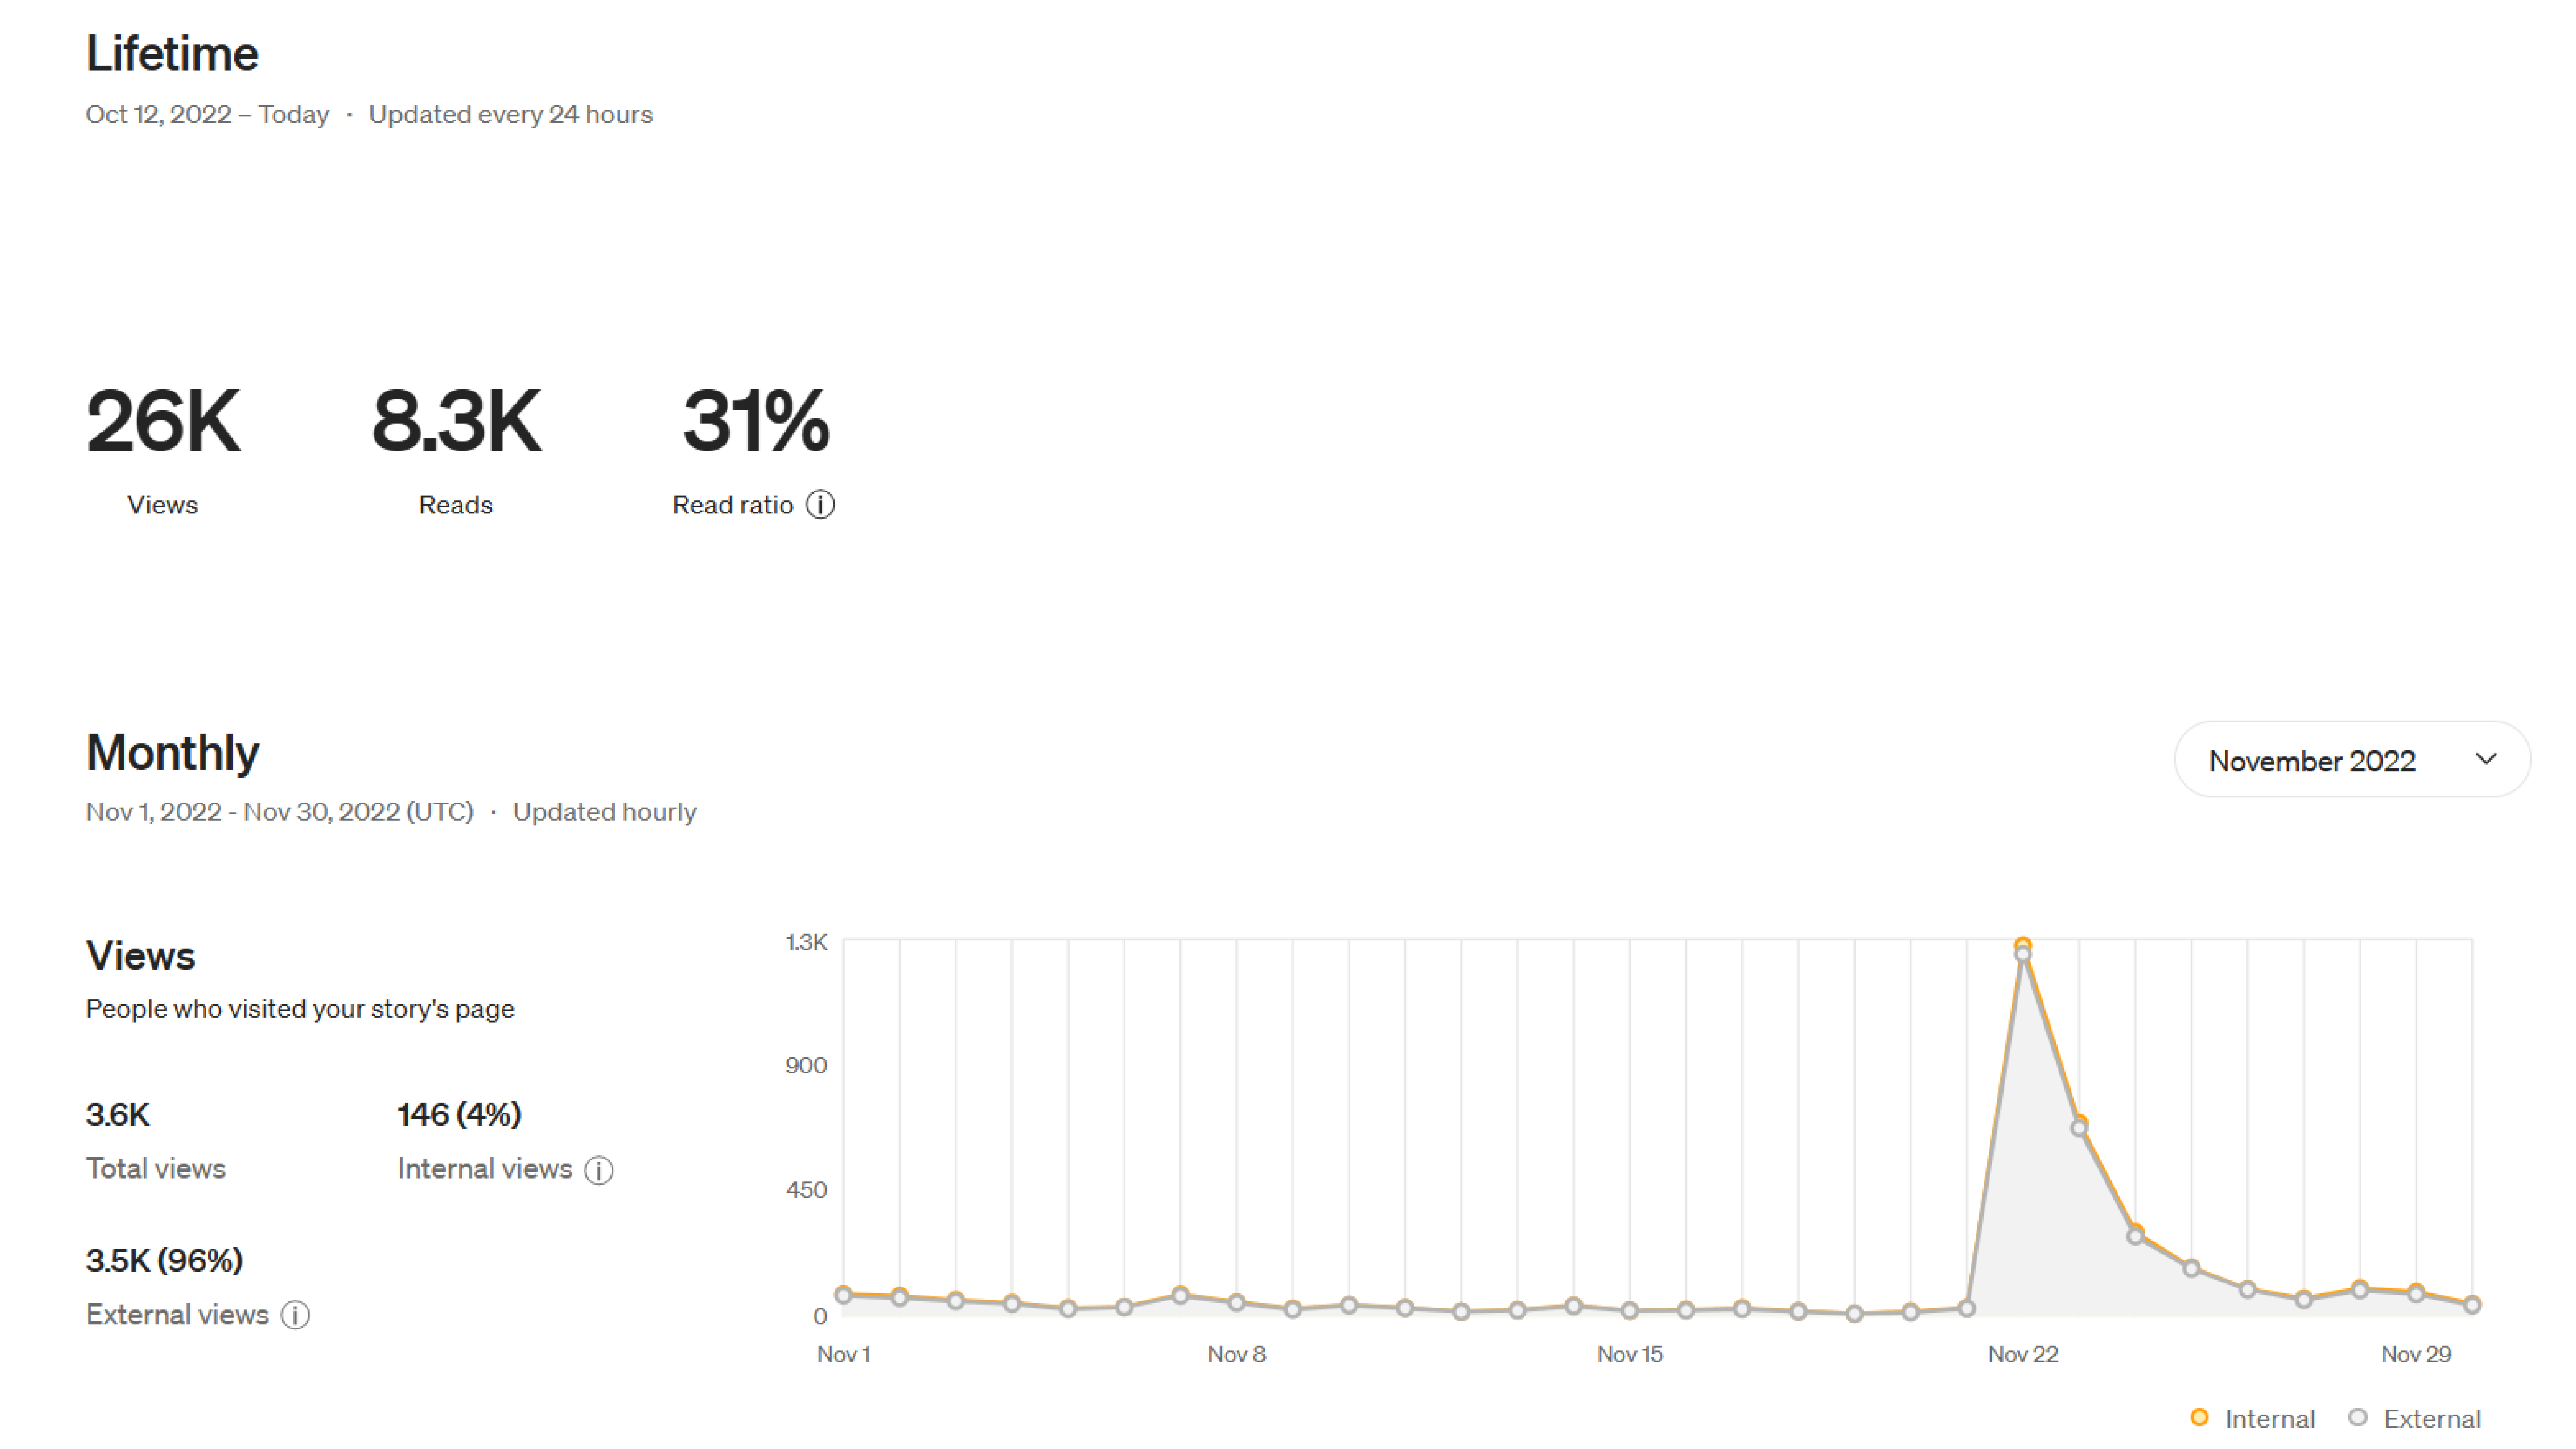Click the gray External legend marker
This screenshot has width=2576, height=1449.
(x=2357, y=1418)
